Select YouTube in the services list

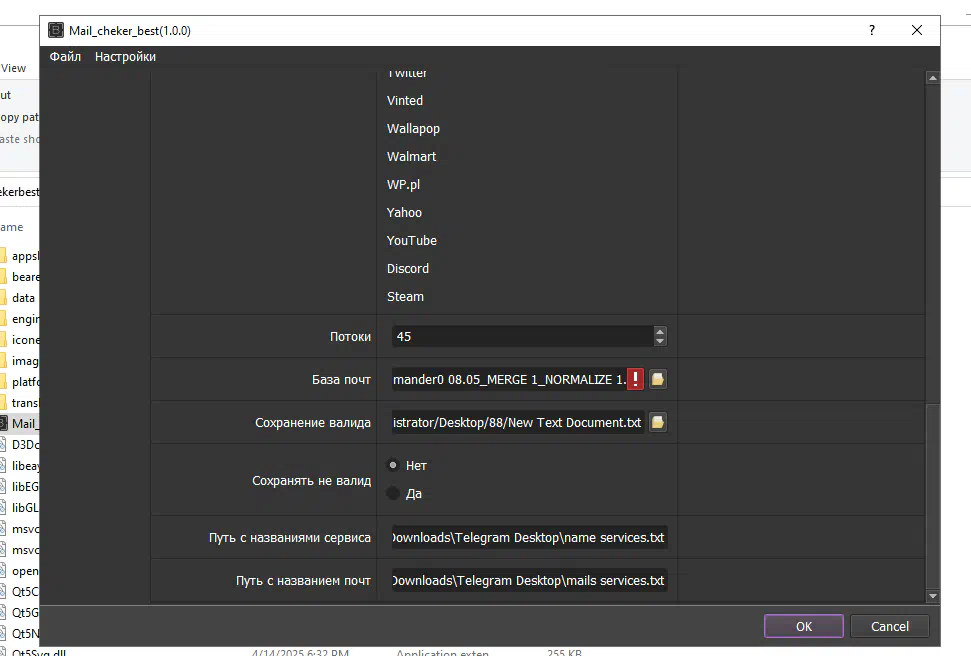(x=412, y=240)
